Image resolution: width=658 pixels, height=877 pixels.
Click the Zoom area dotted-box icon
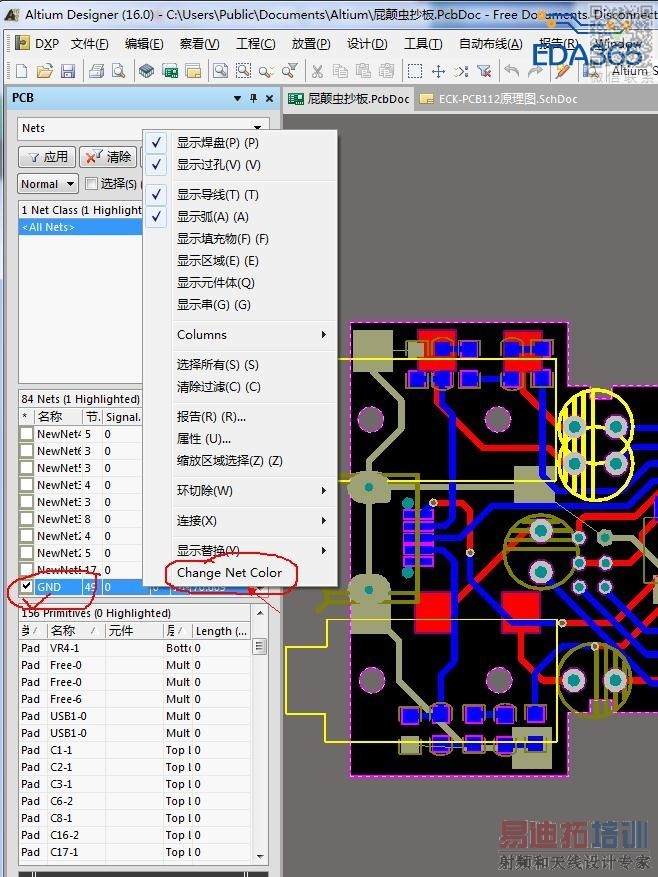(243, 71)
